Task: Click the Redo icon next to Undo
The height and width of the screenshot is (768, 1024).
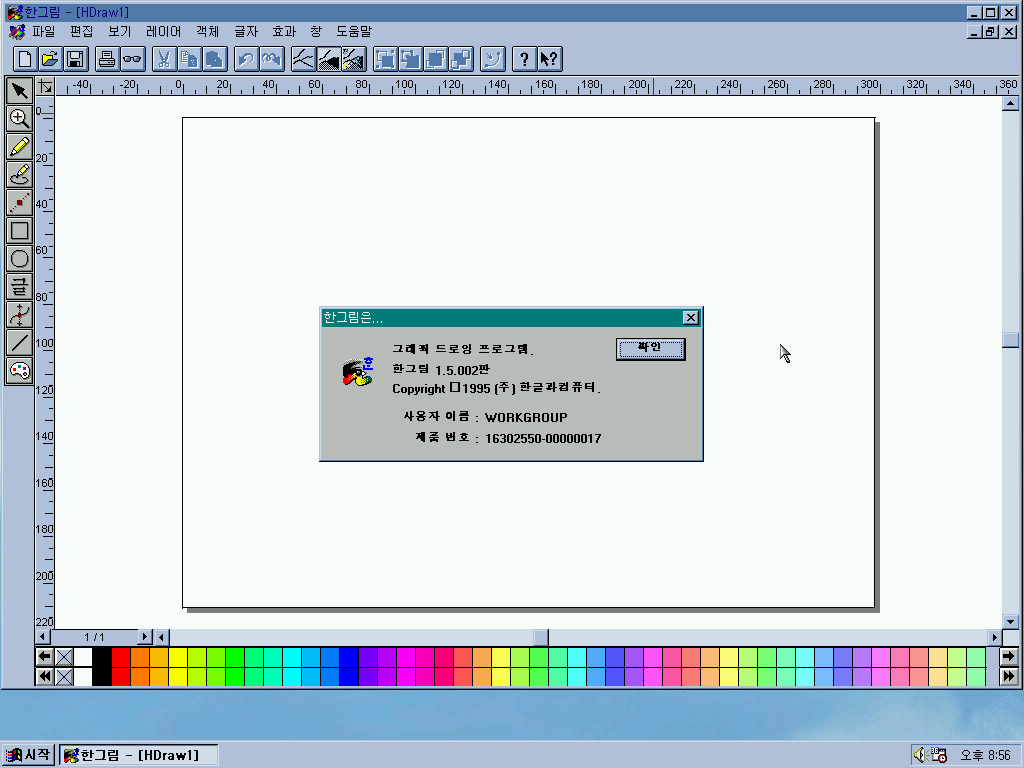Action: pyautogui.click(x=272, y=59)
